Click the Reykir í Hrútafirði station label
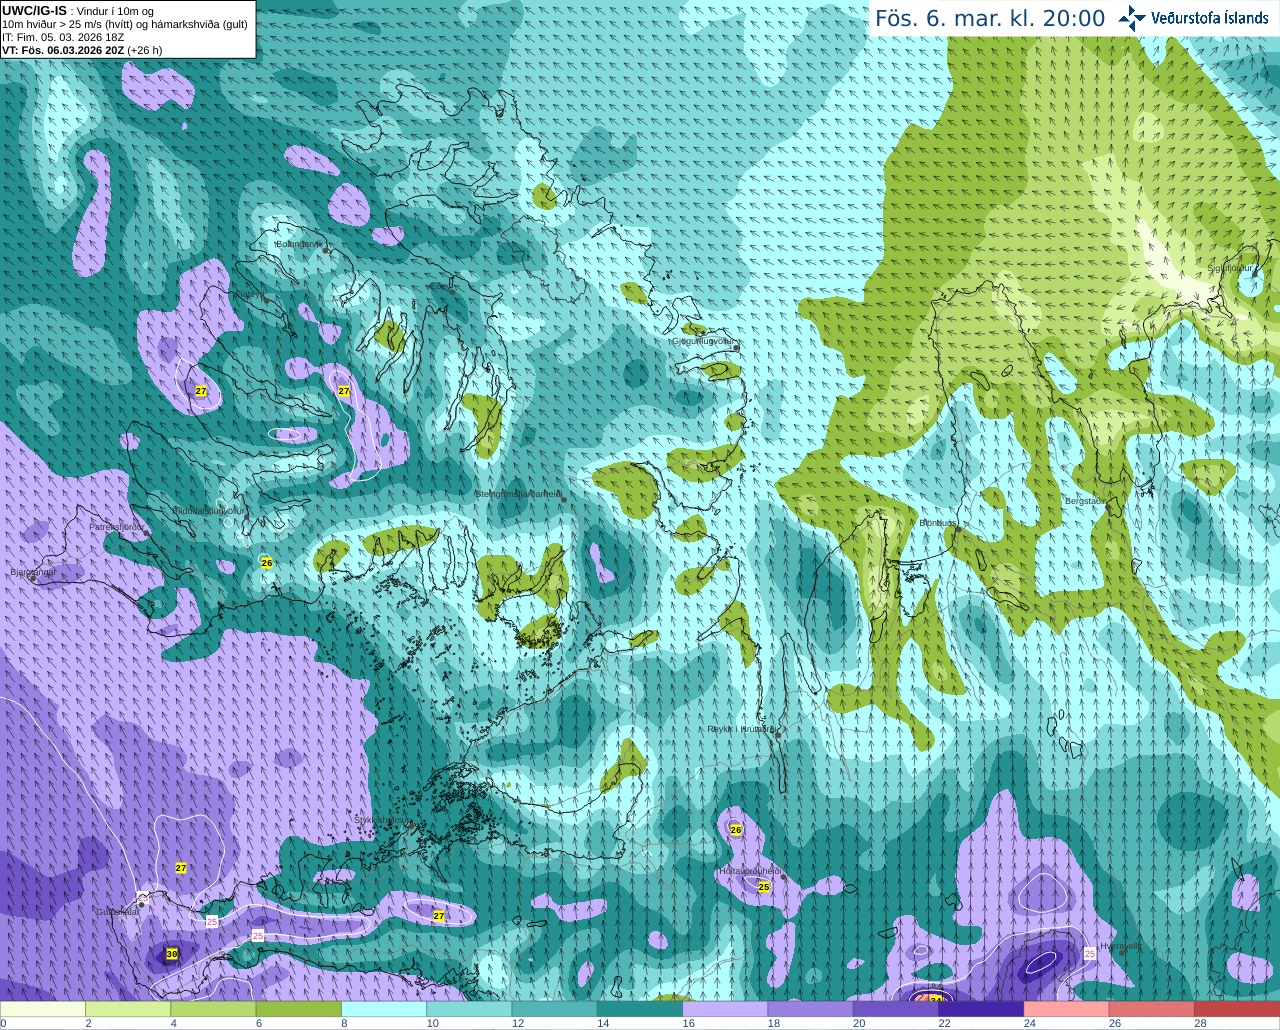The width and height of the screenshot is (1280, 1030). tap(741, 729)
